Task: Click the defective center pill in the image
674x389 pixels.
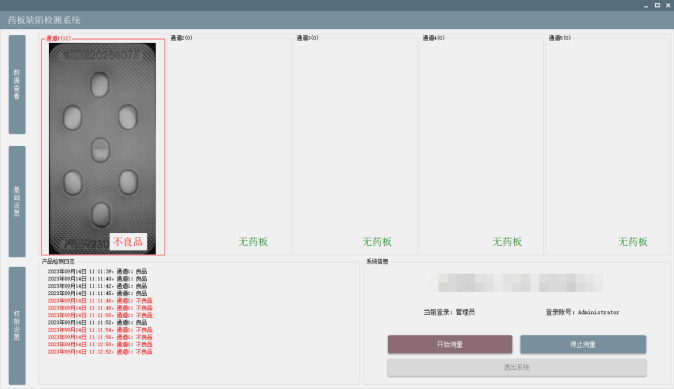Action: pyautogui.click(x=101, y=150)
